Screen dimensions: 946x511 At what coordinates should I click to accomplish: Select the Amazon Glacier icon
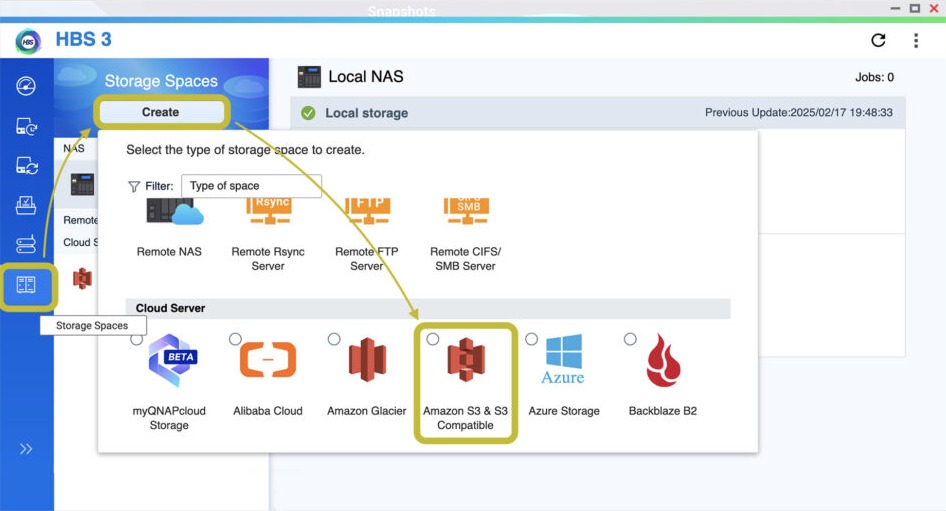click(367, 360)
